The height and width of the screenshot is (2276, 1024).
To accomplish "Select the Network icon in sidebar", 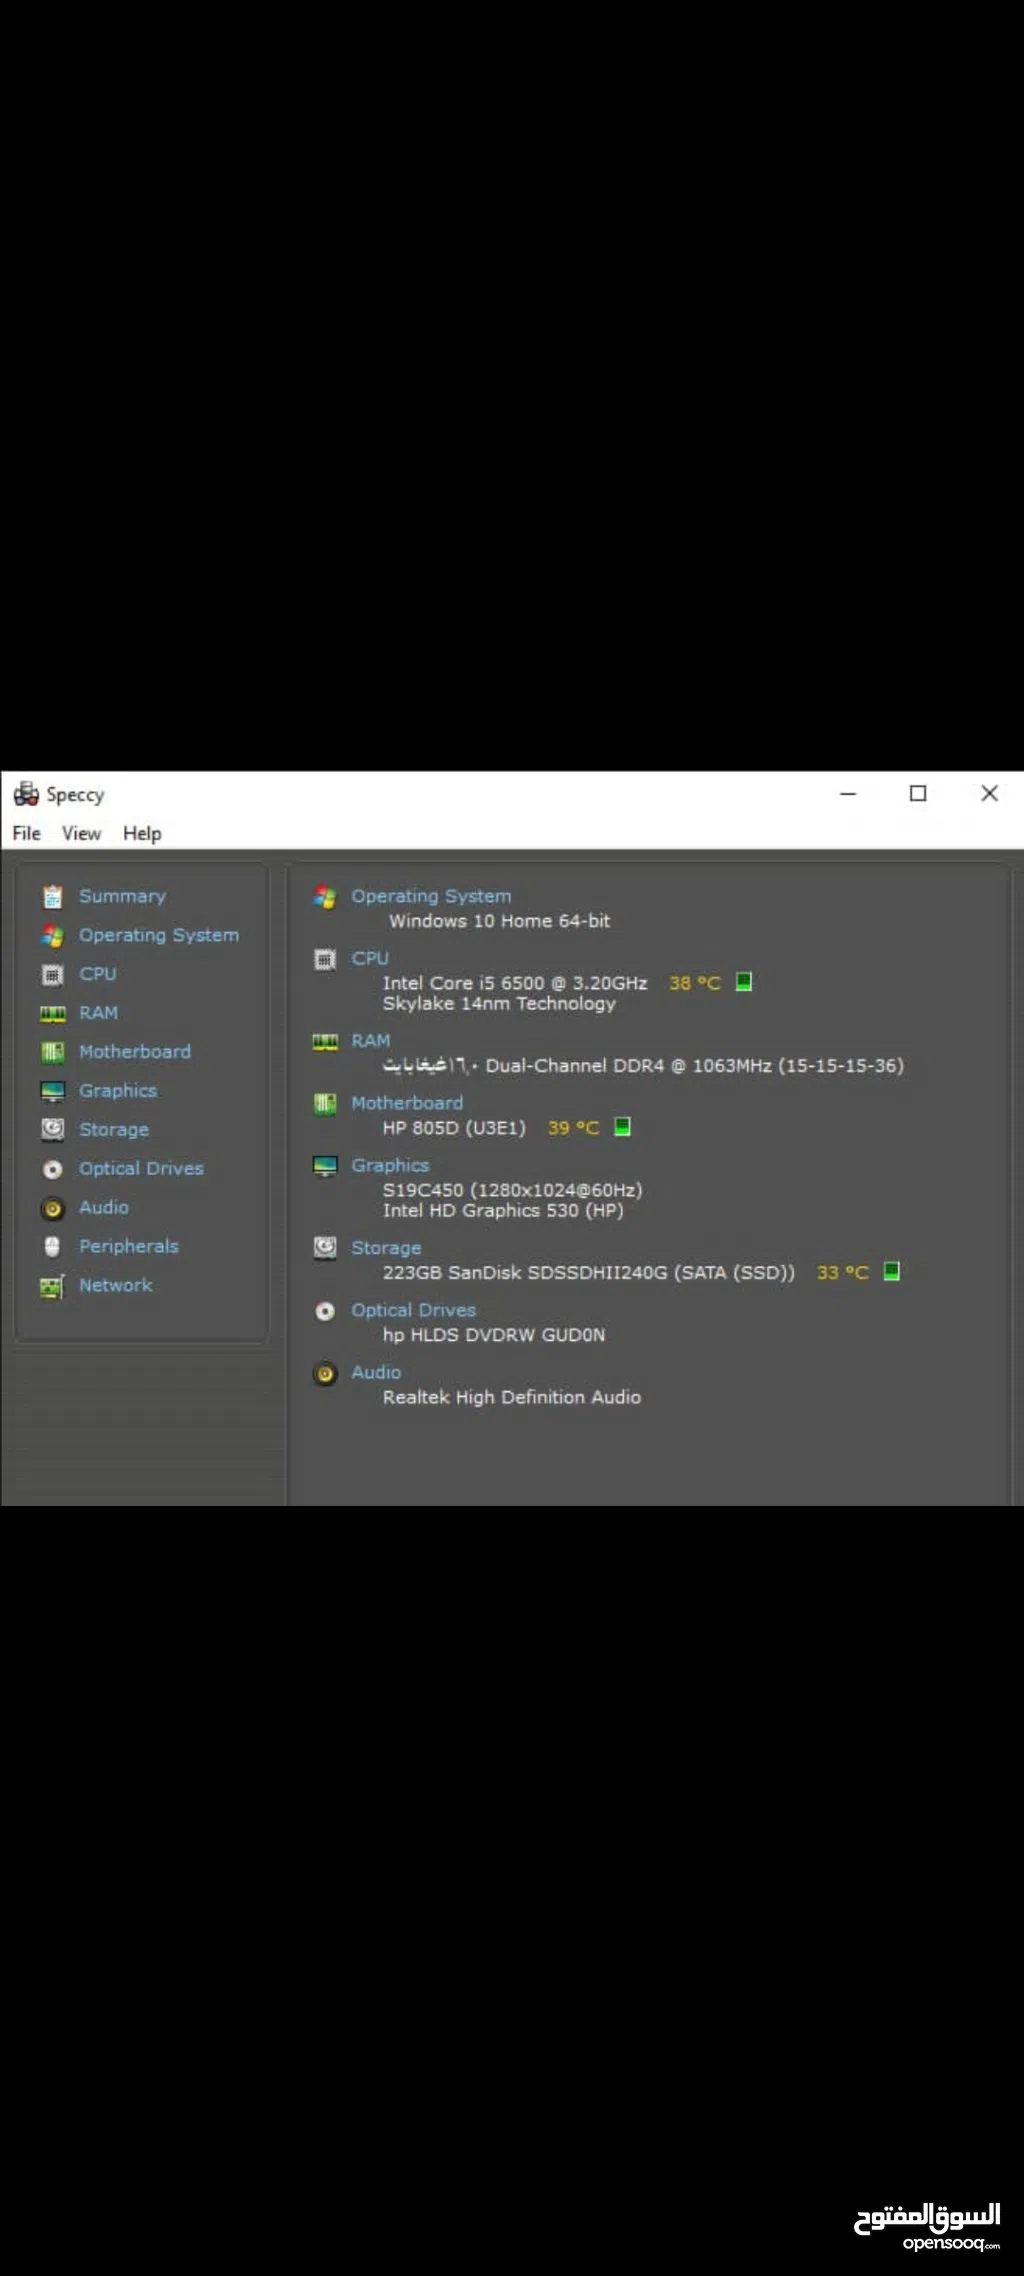I will (x=52, y=1286).
